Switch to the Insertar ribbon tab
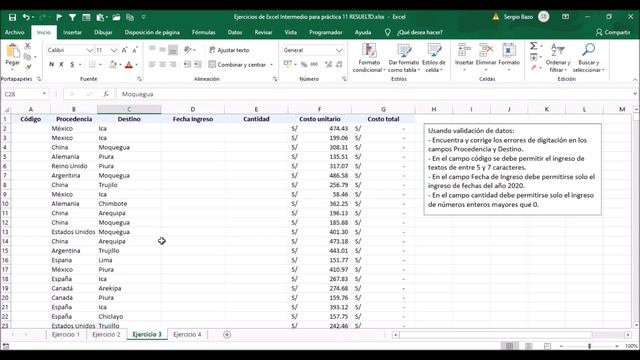The image size is (640, 360). coord(72,32)
